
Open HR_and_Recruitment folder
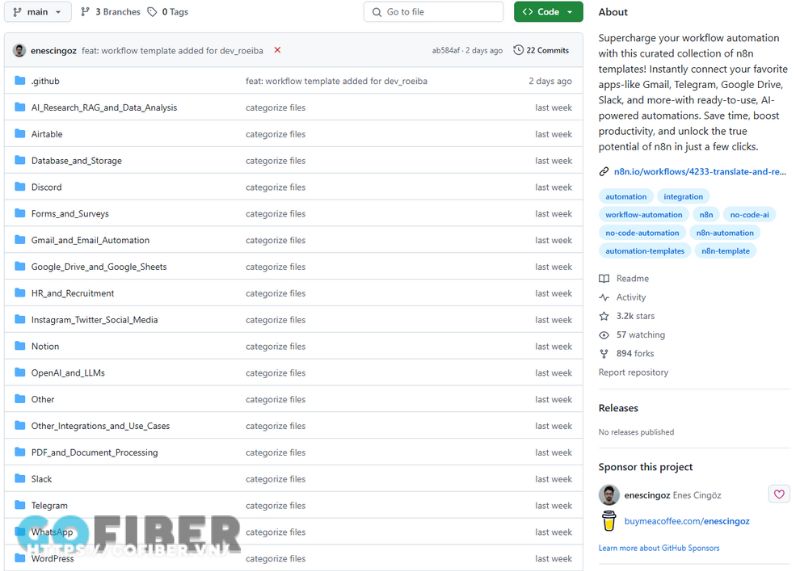(72, 293)
